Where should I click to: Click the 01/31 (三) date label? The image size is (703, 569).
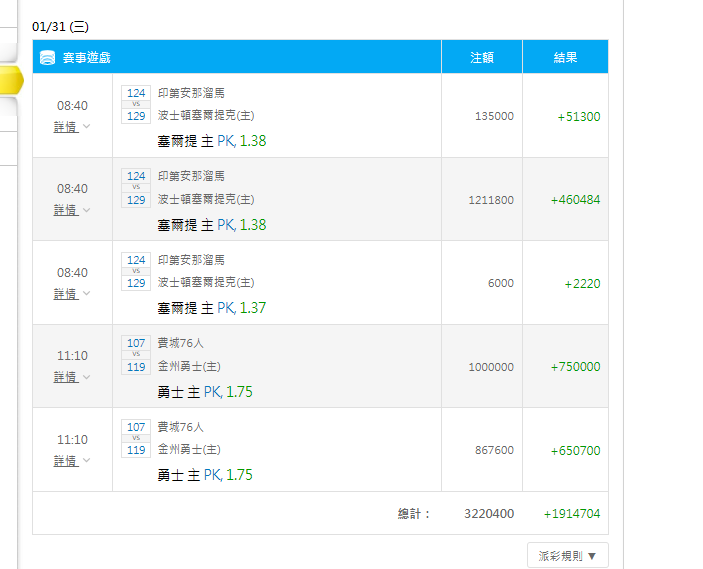click(61, 27)
